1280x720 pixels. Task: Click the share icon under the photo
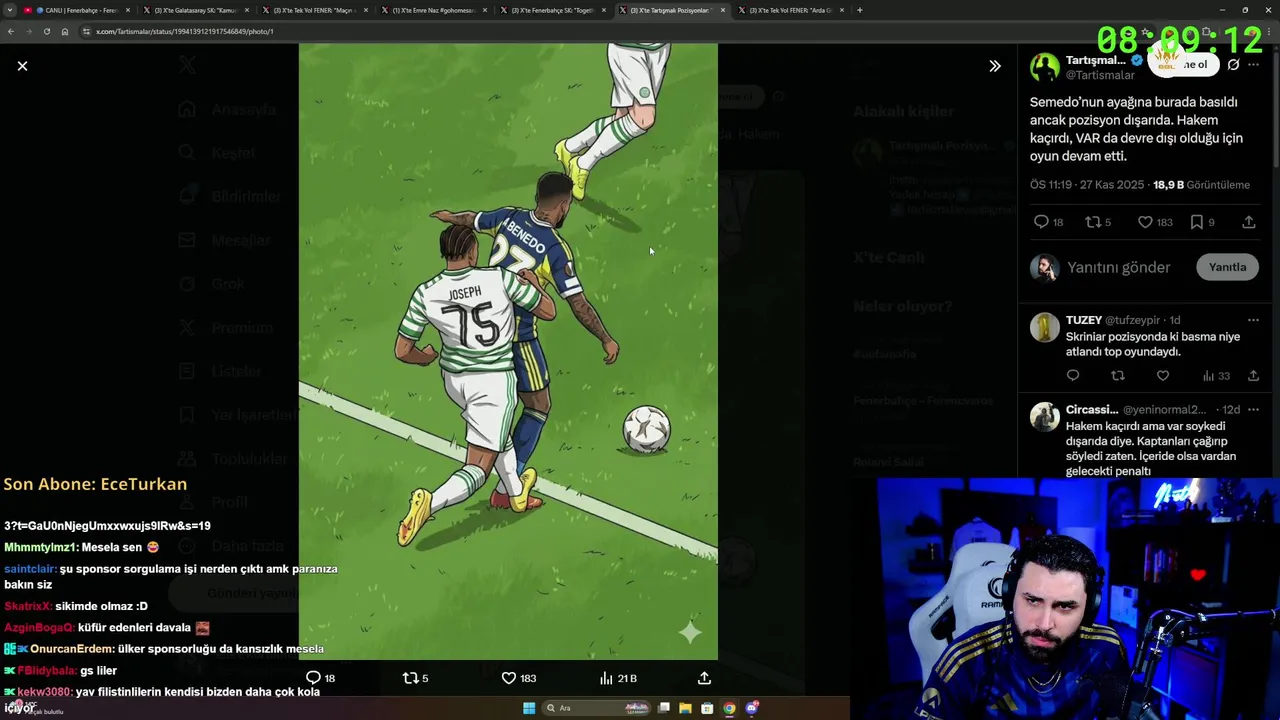point(704,678)
